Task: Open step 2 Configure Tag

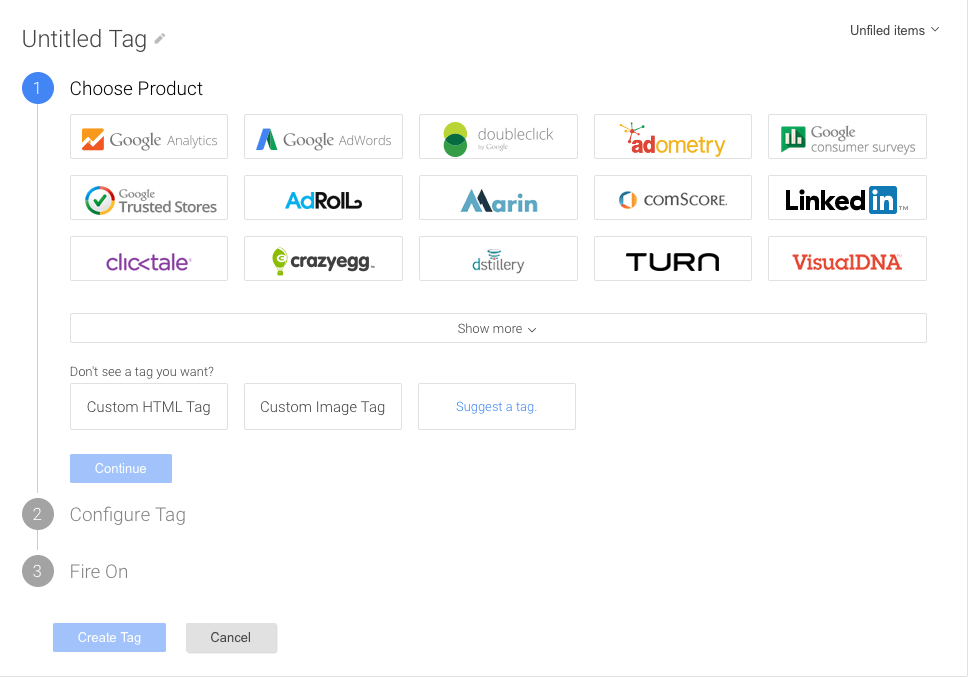Action: pyautogui.click(x=128, y=515)
